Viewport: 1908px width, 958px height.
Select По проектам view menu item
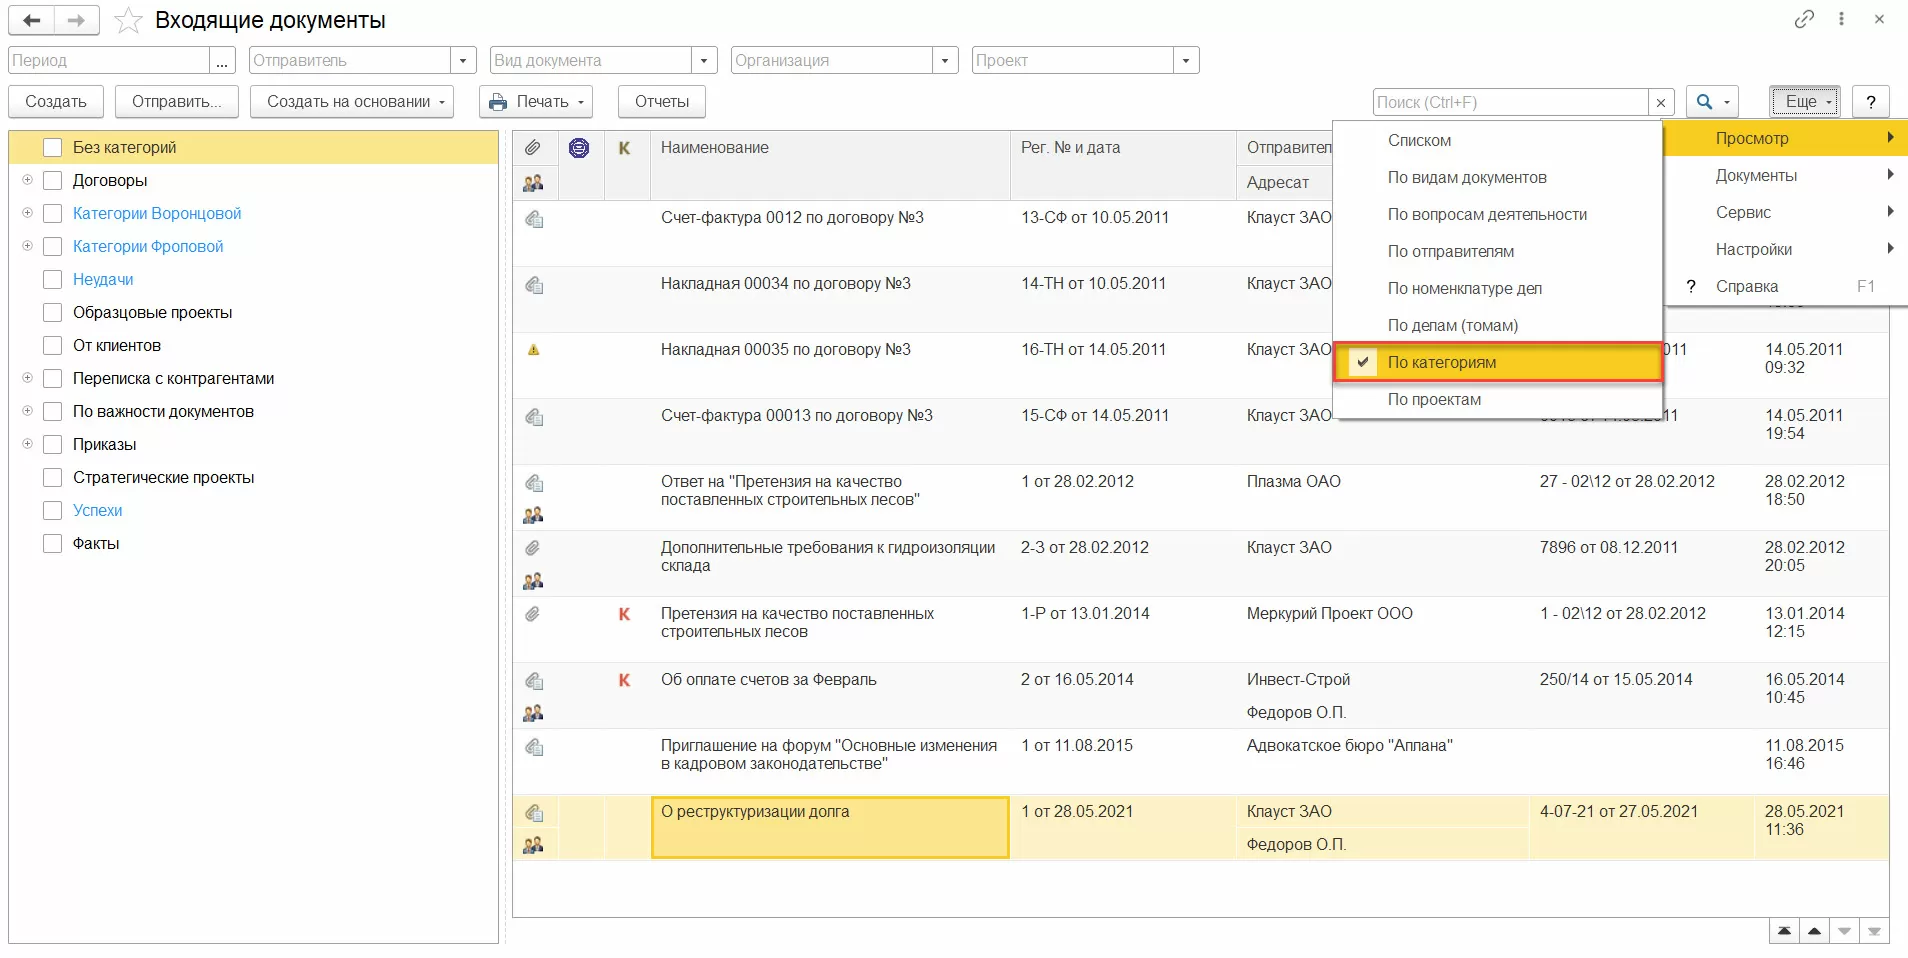click(x=1434, y=400)
